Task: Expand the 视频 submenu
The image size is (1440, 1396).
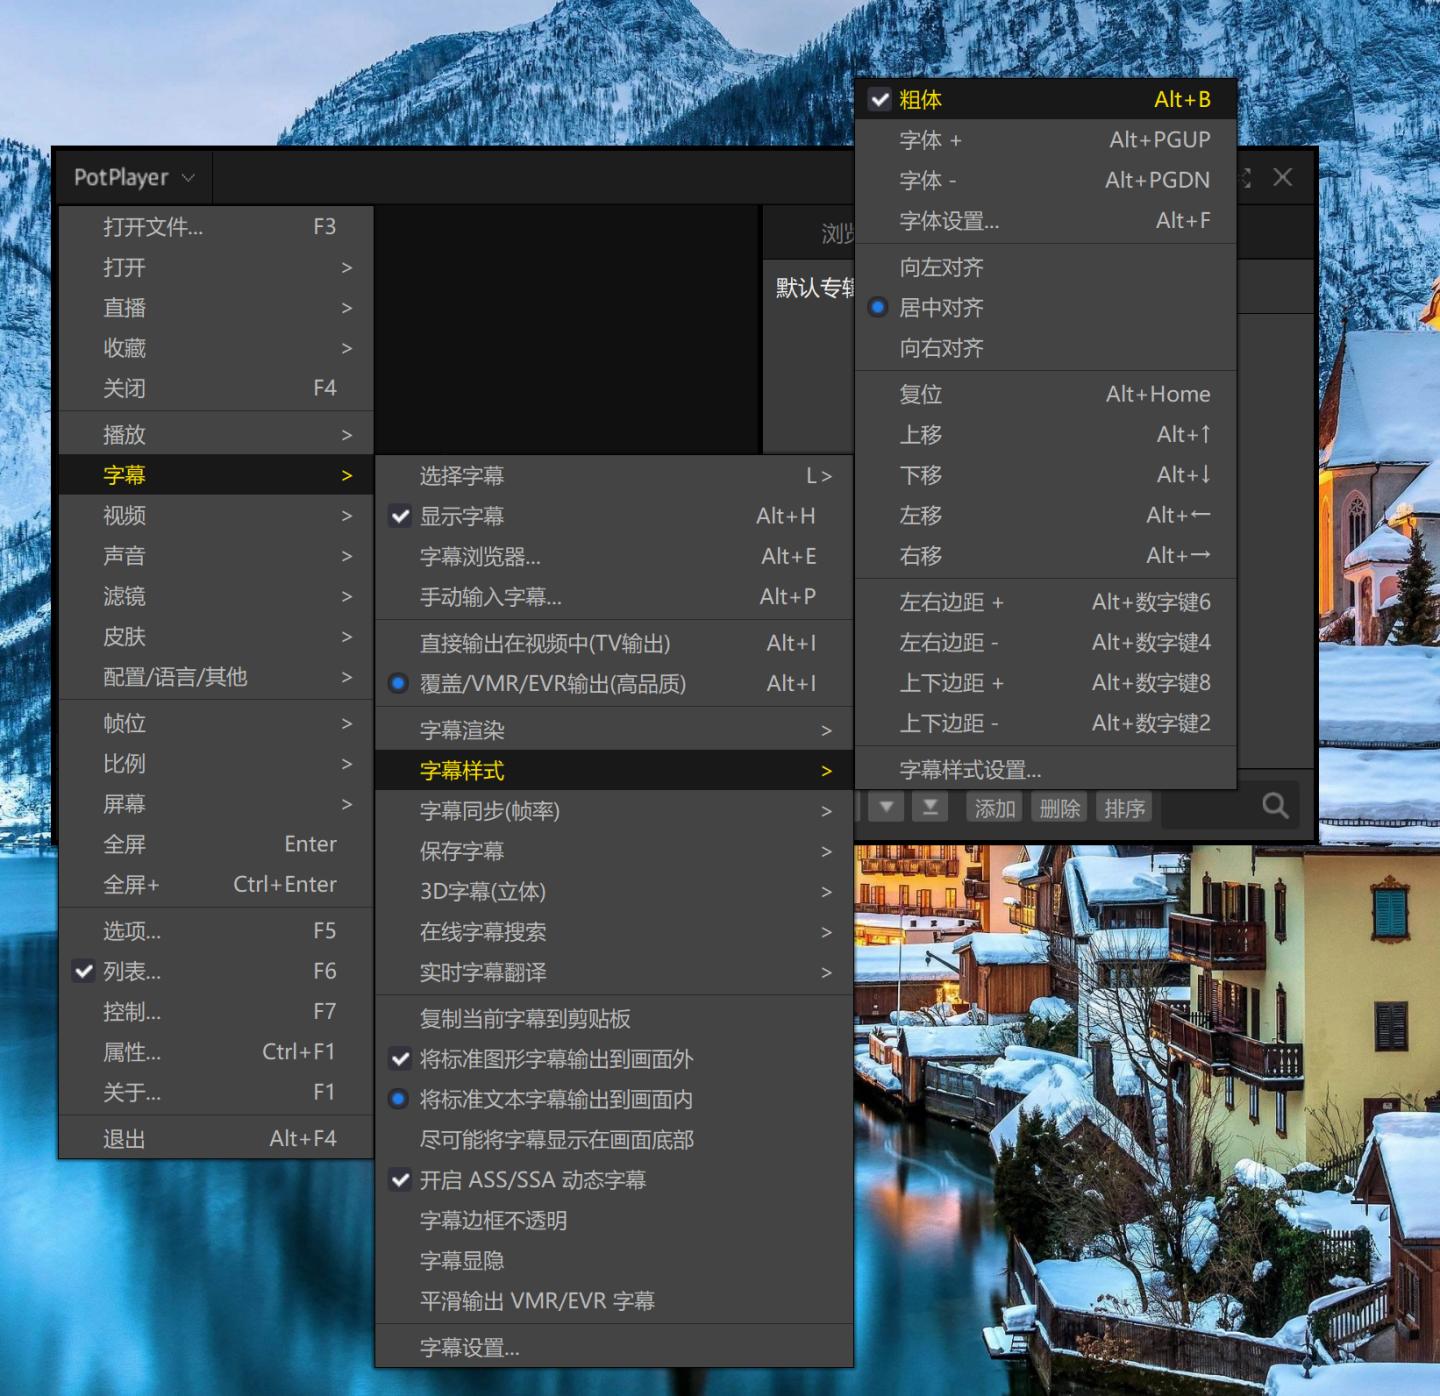Action: (x=215, y=516)
